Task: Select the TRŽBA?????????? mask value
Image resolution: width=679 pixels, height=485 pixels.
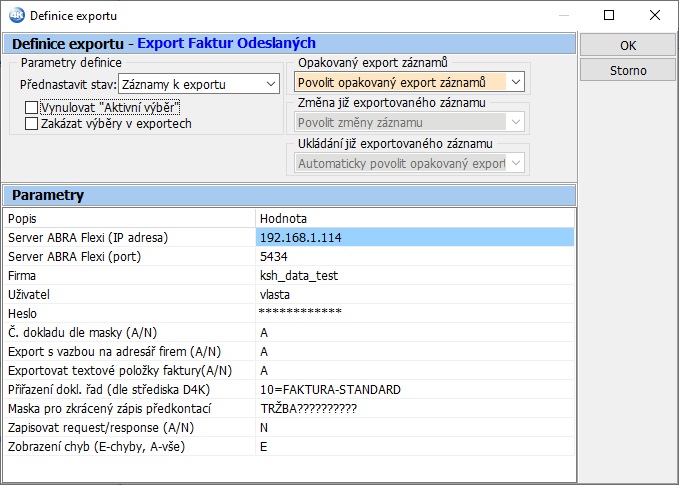Action: pos(415,408)
